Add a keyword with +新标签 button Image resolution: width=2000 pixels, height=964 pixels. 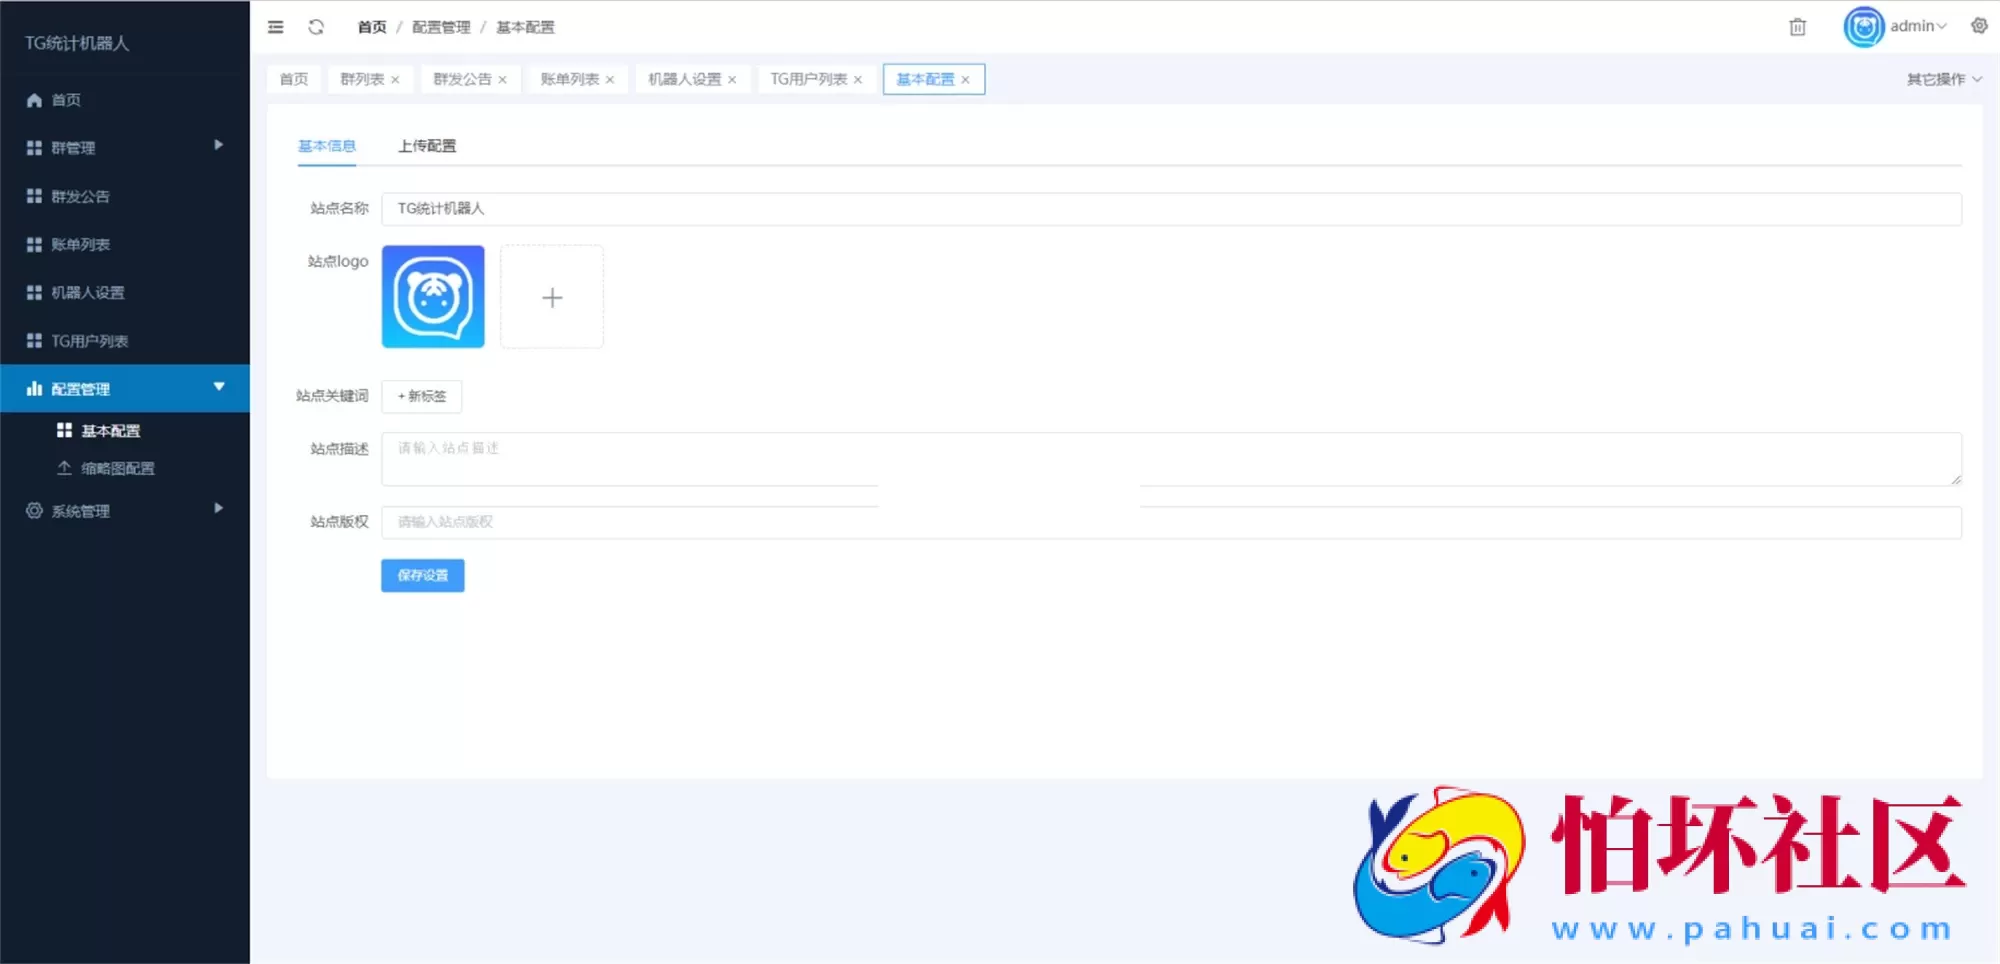click(x=421, y=396)
